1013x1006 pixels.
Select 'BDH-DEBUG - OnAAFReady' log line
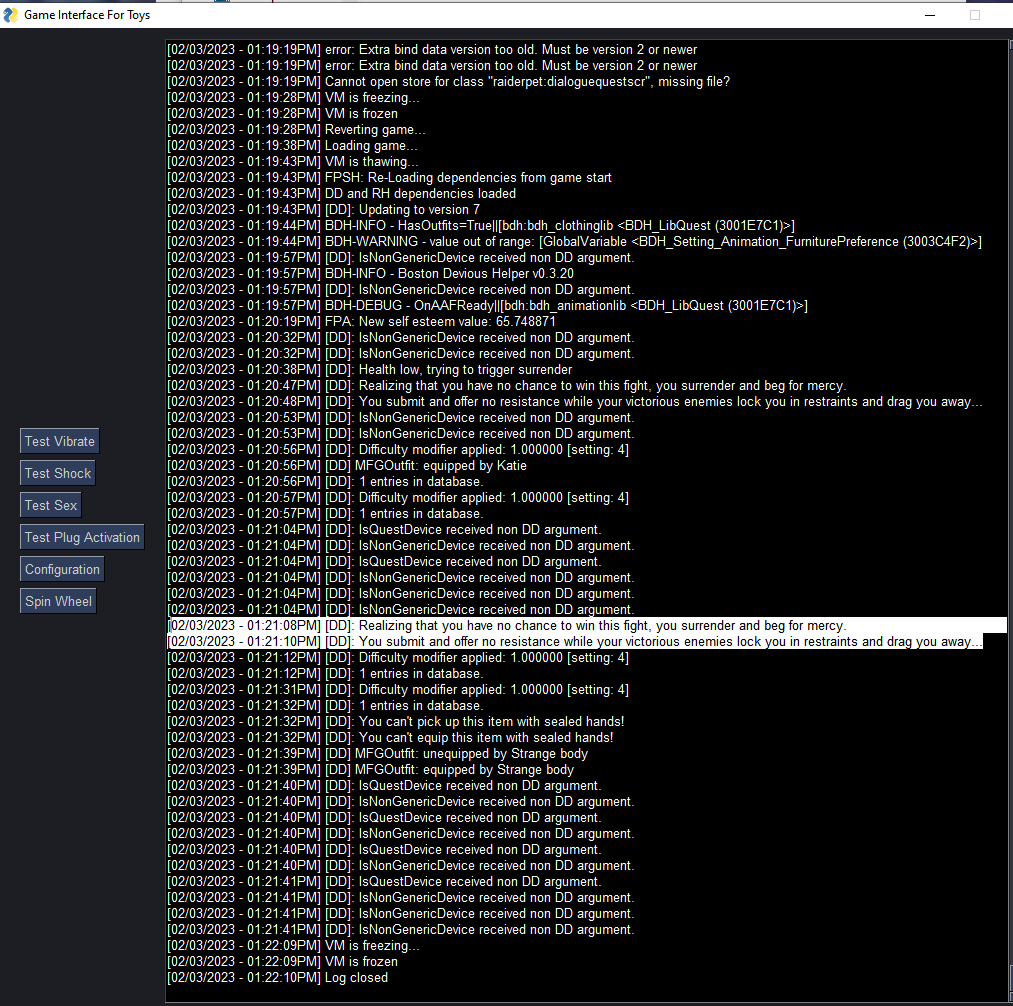click(x=488, y=306)
